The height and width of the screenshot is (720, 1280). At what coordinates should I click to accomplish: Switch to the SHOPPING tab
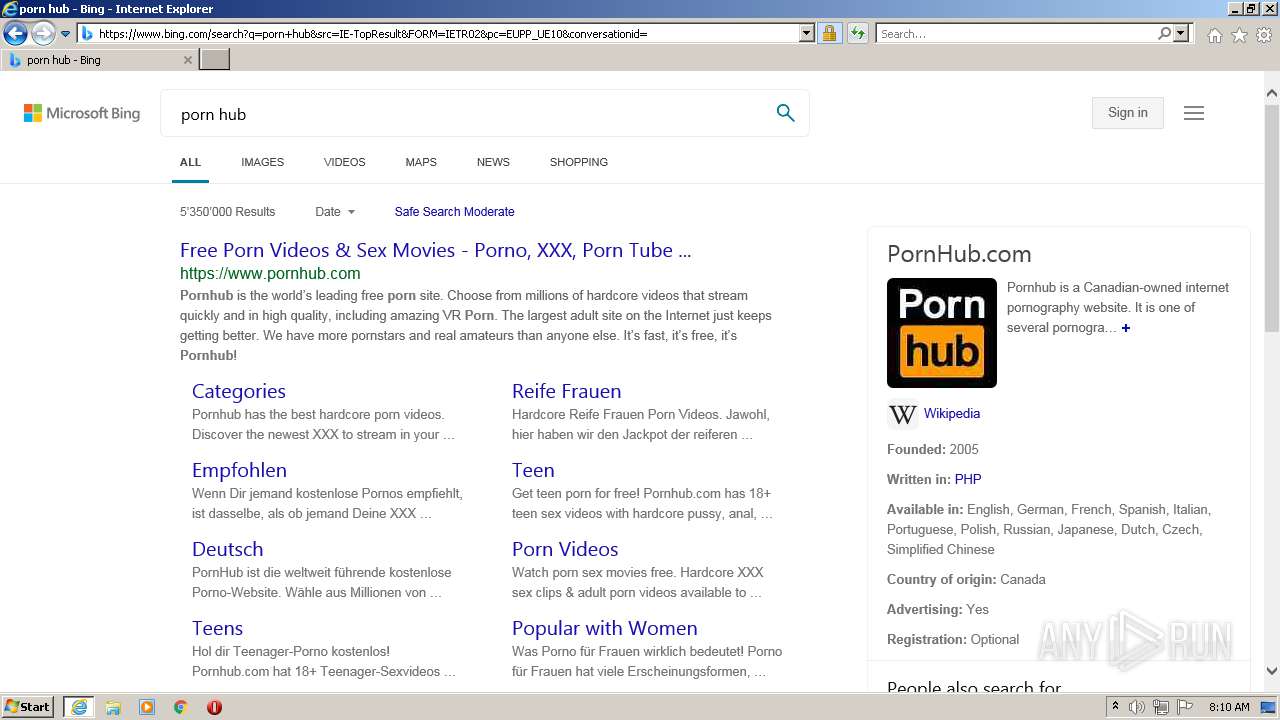[578, 162]
